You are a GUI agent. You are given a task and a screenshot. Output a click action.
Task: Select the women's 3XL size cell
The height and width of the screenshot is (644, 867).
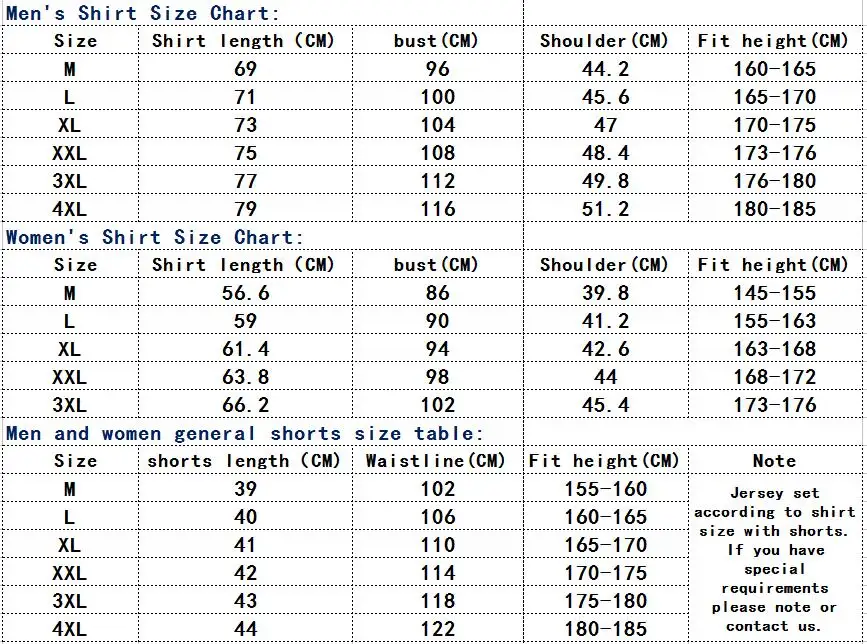[70, 405]
